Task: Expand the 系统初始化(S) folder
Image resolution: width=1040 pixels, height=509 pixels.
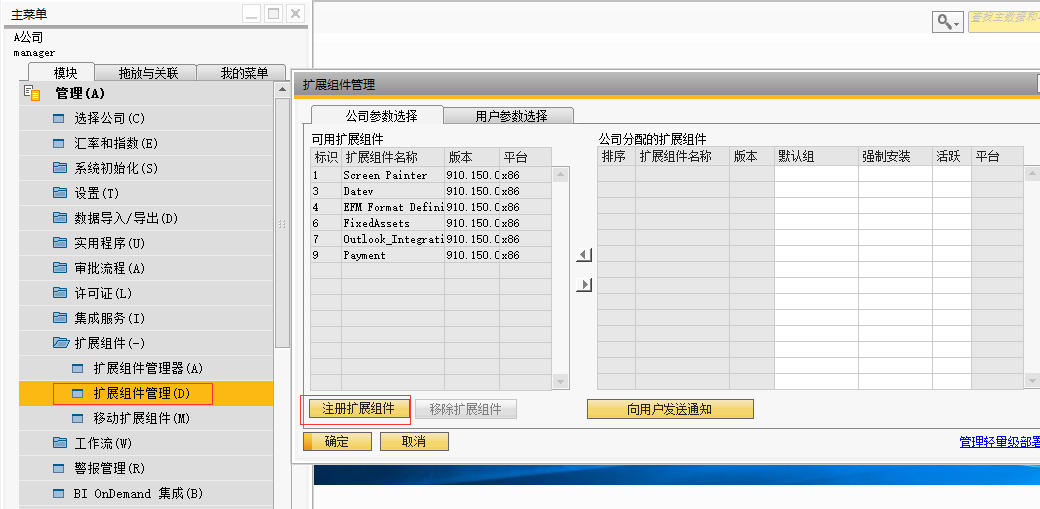Action: (146, 168)
